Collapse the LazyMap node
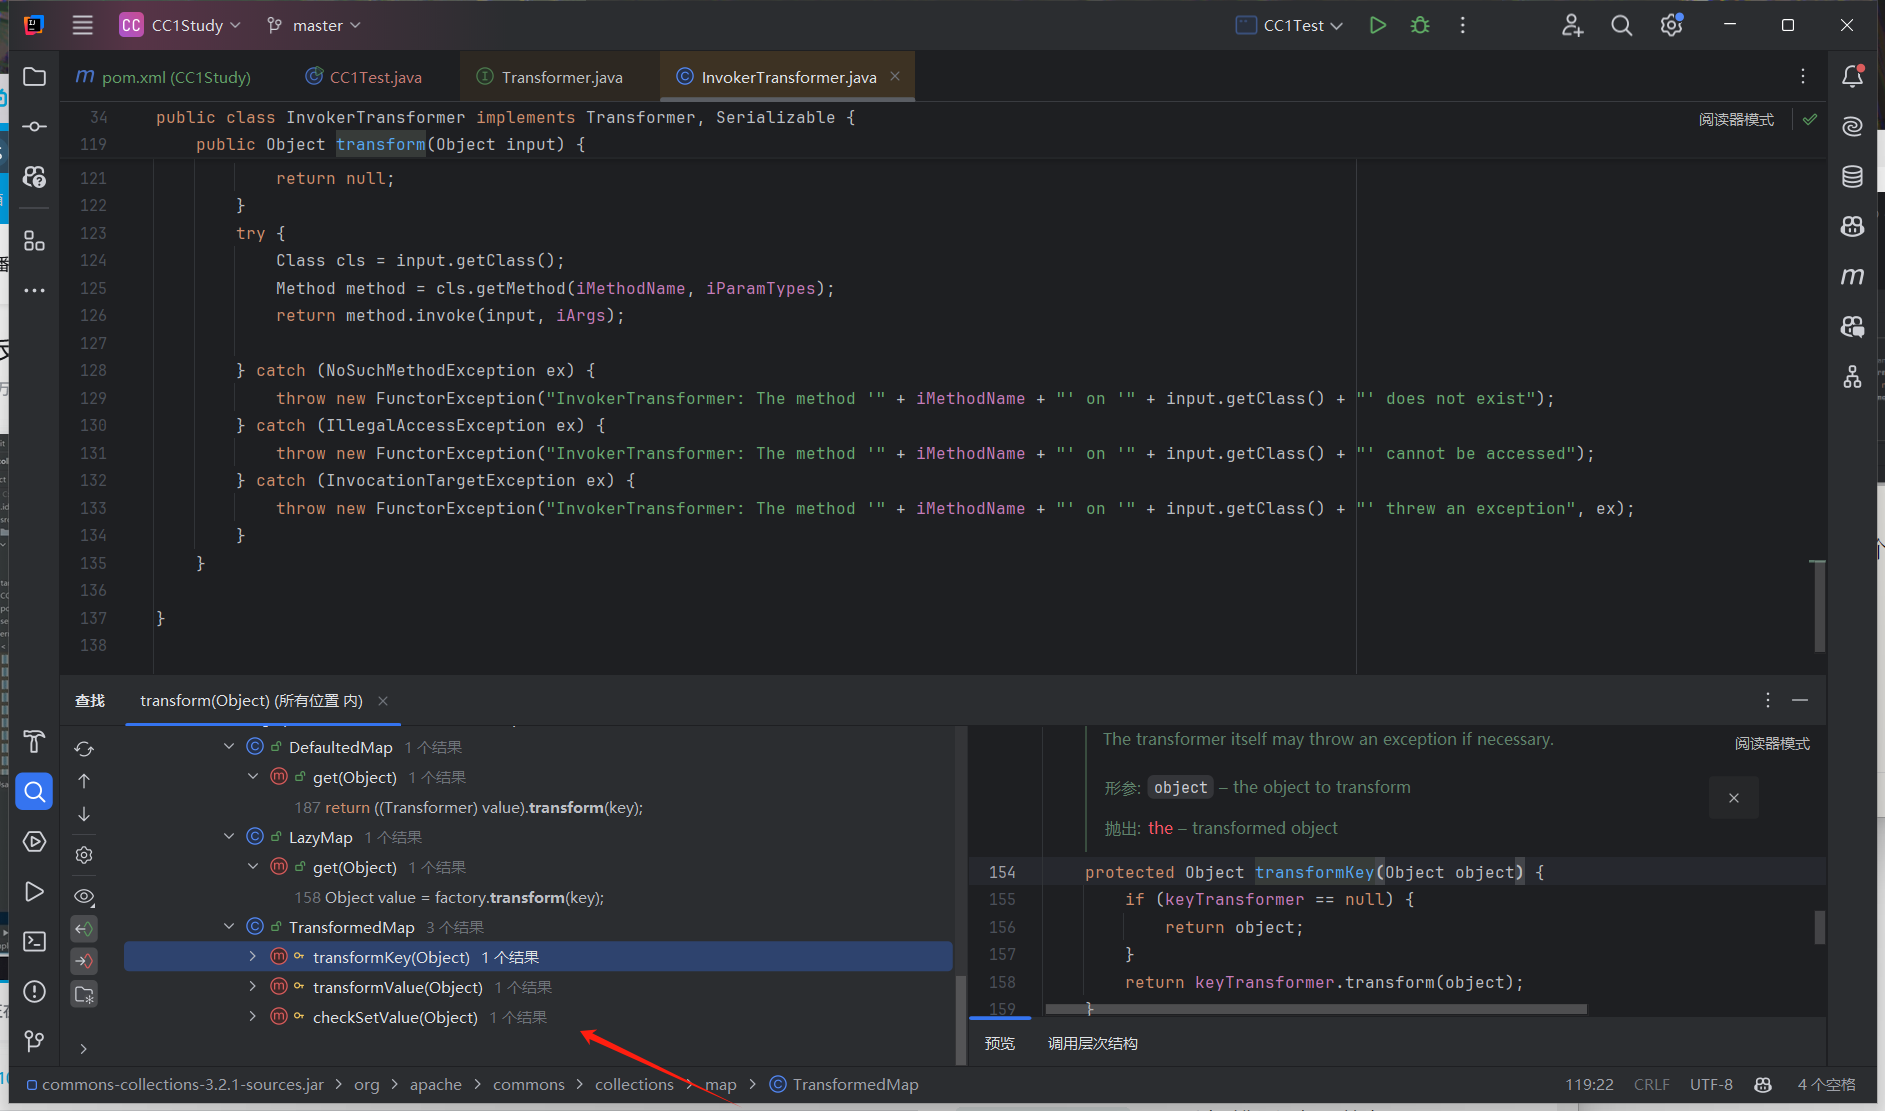Viewport: 1885px width, 1111px height. coord(229,837)
